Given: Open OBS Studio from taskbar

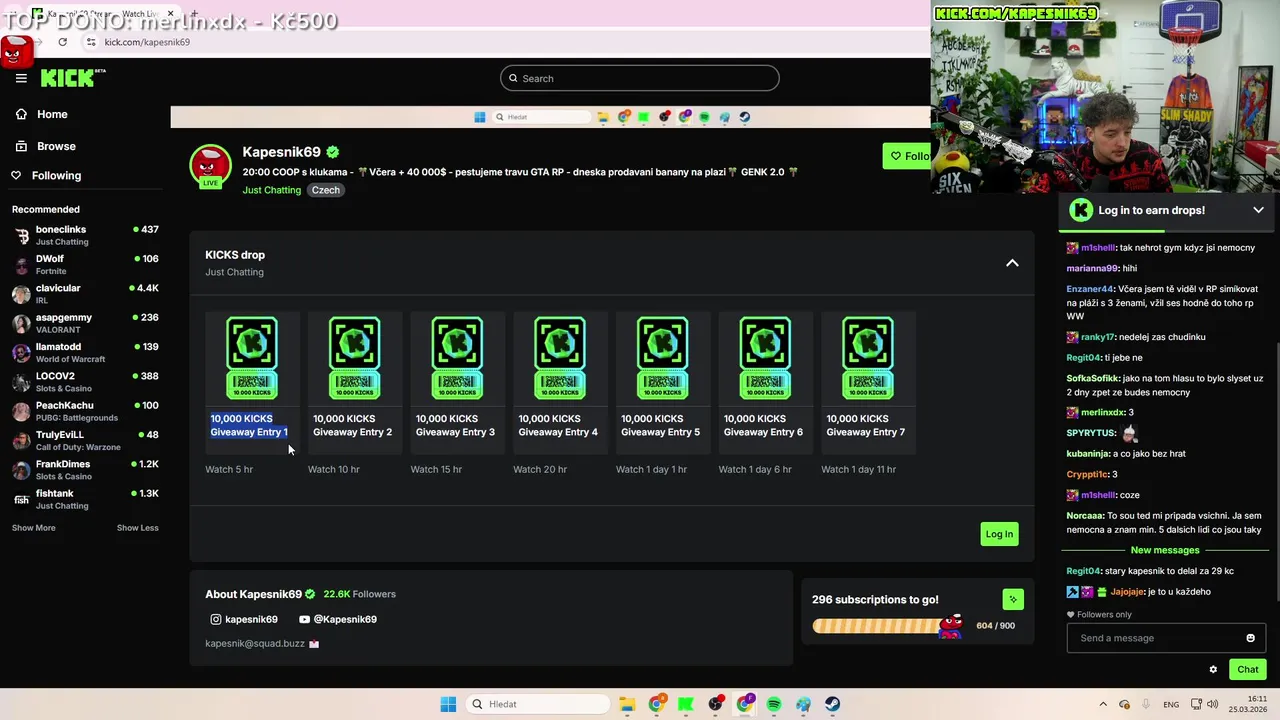Looking at the screenshot, I should click(715, 704).
